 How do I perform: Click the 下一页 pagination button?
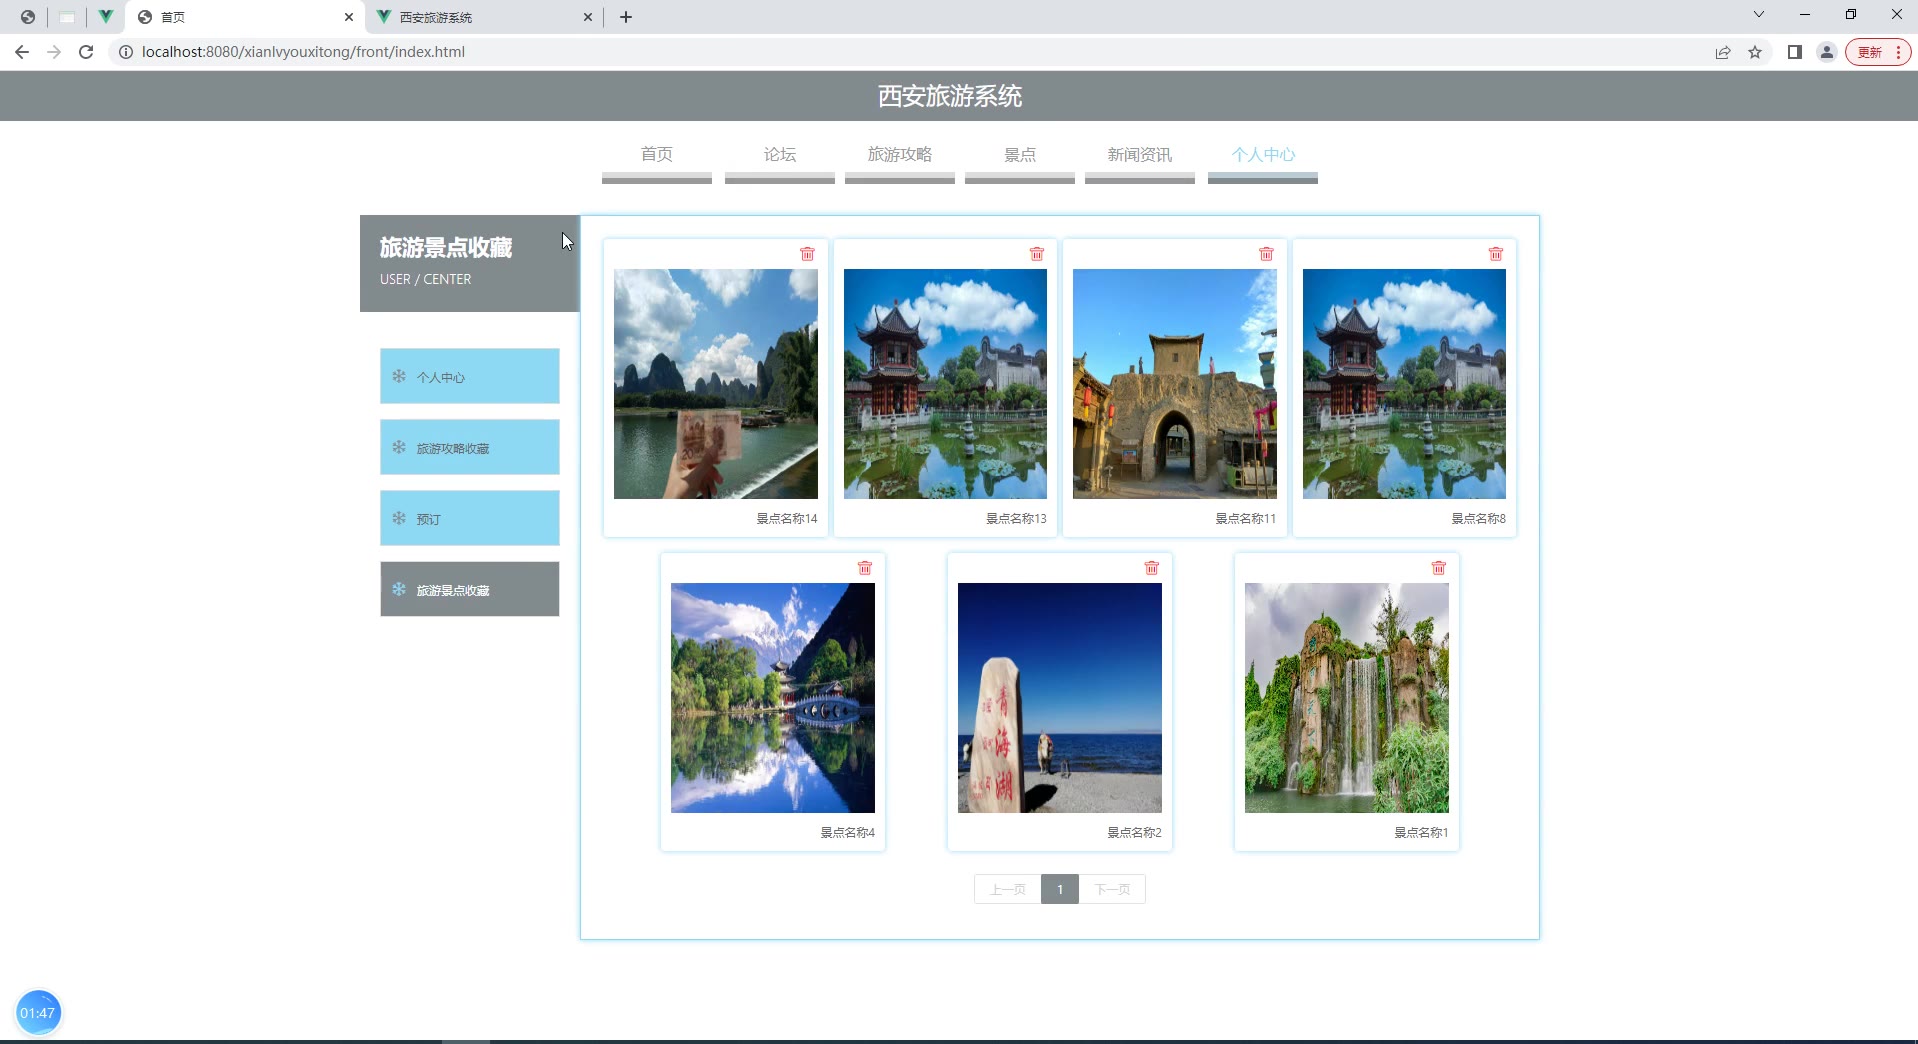tap(1112, 889)
